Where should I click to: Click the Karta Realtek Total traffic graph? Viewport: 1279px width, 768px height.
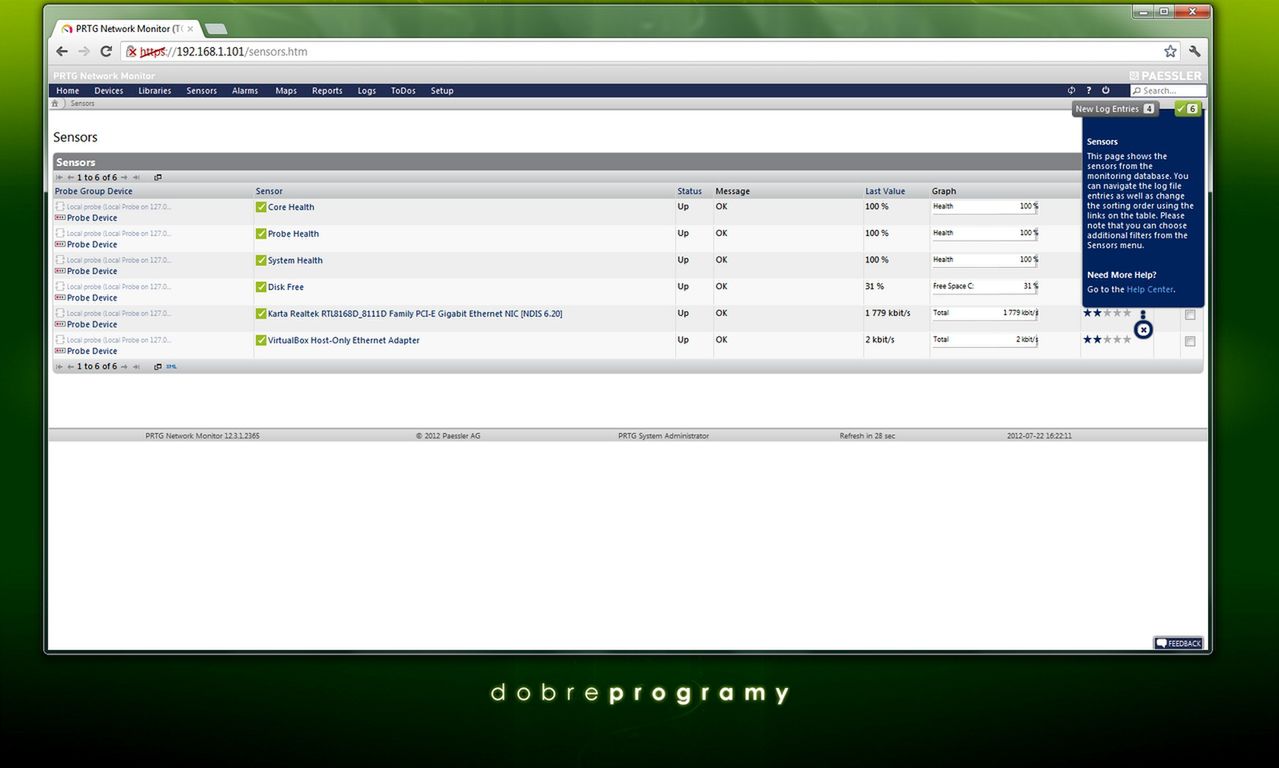pyautogui.click(x=985, y=313)
